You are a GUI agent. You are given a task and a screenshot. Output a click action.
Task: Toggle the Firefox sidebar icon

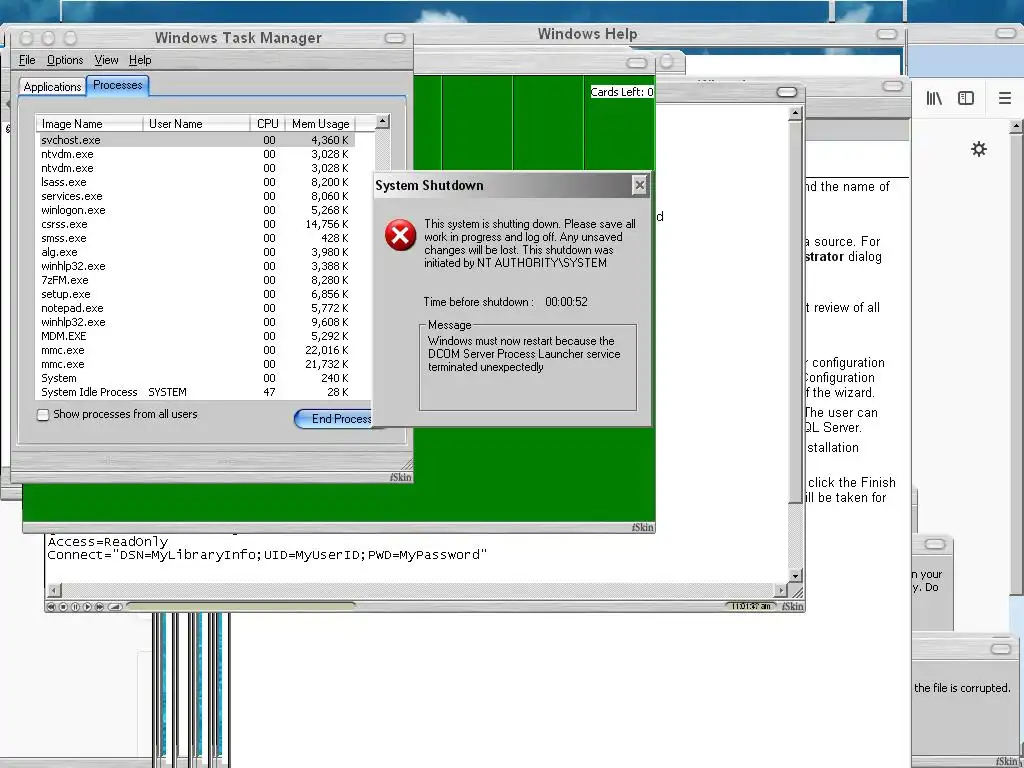(x=965, y=98)
